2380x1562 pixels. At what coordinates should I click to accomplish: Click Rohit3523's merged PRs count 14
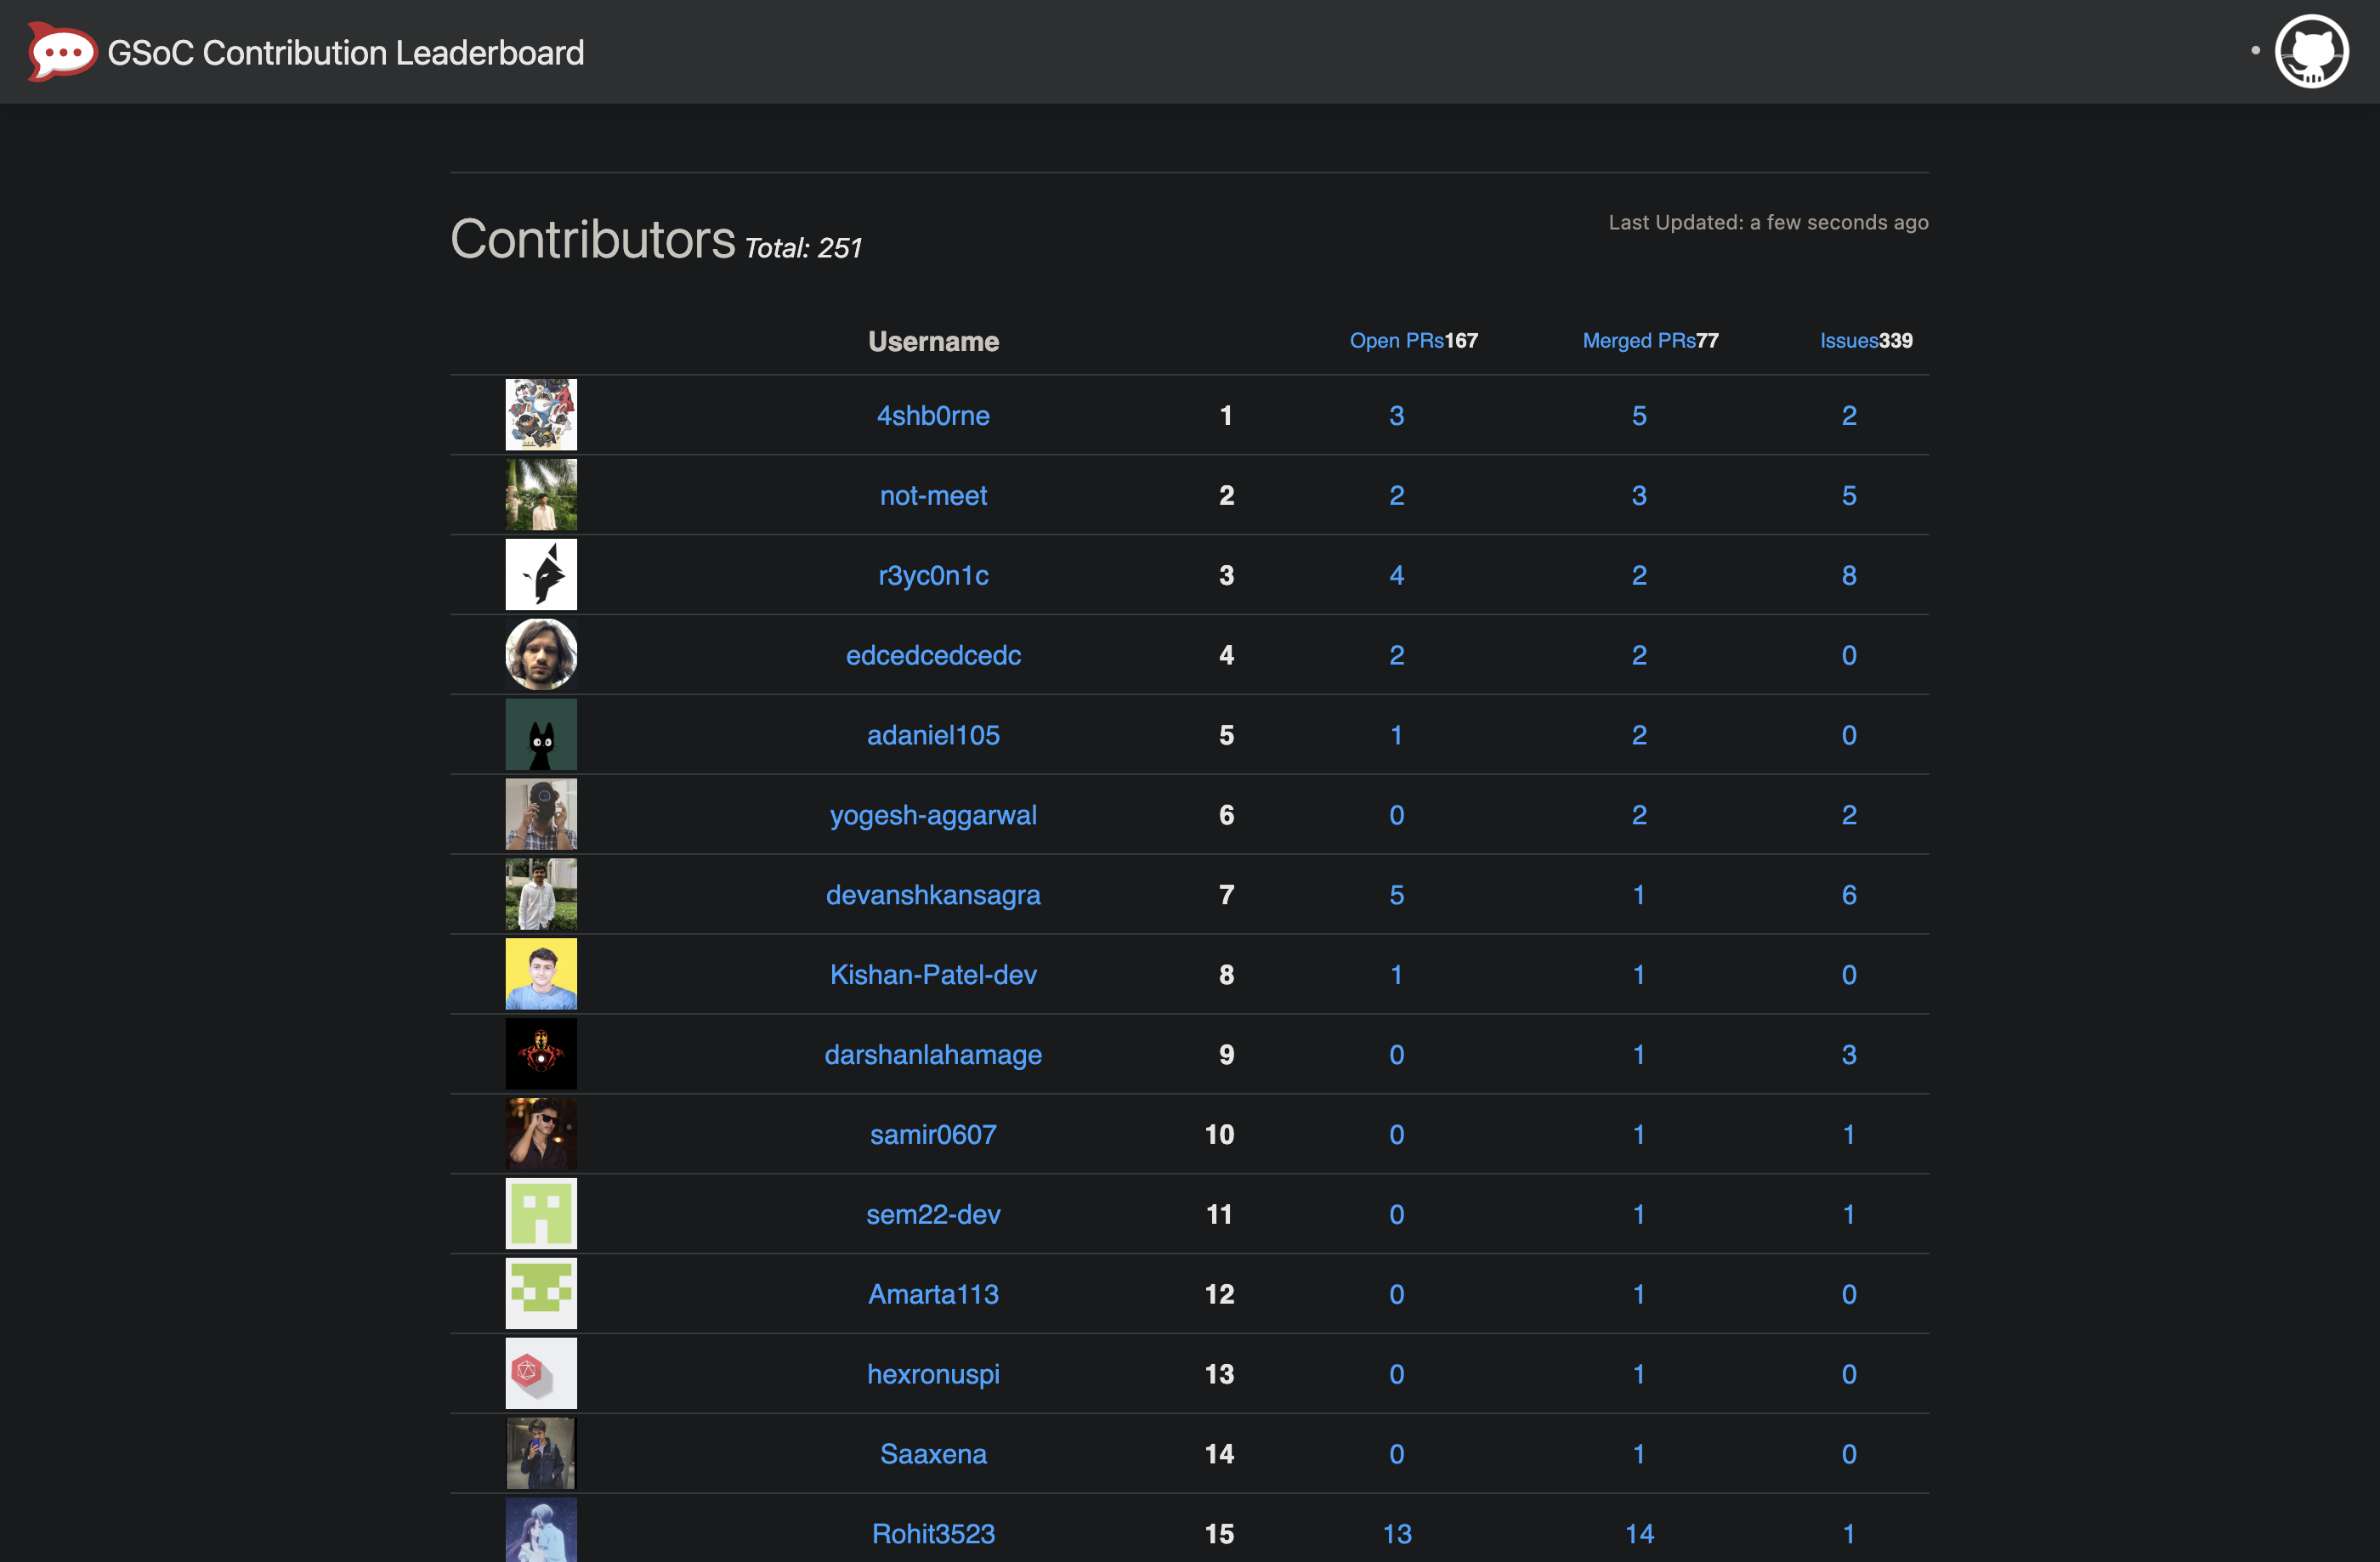pyautogui.click(x=1639, y=1534)
